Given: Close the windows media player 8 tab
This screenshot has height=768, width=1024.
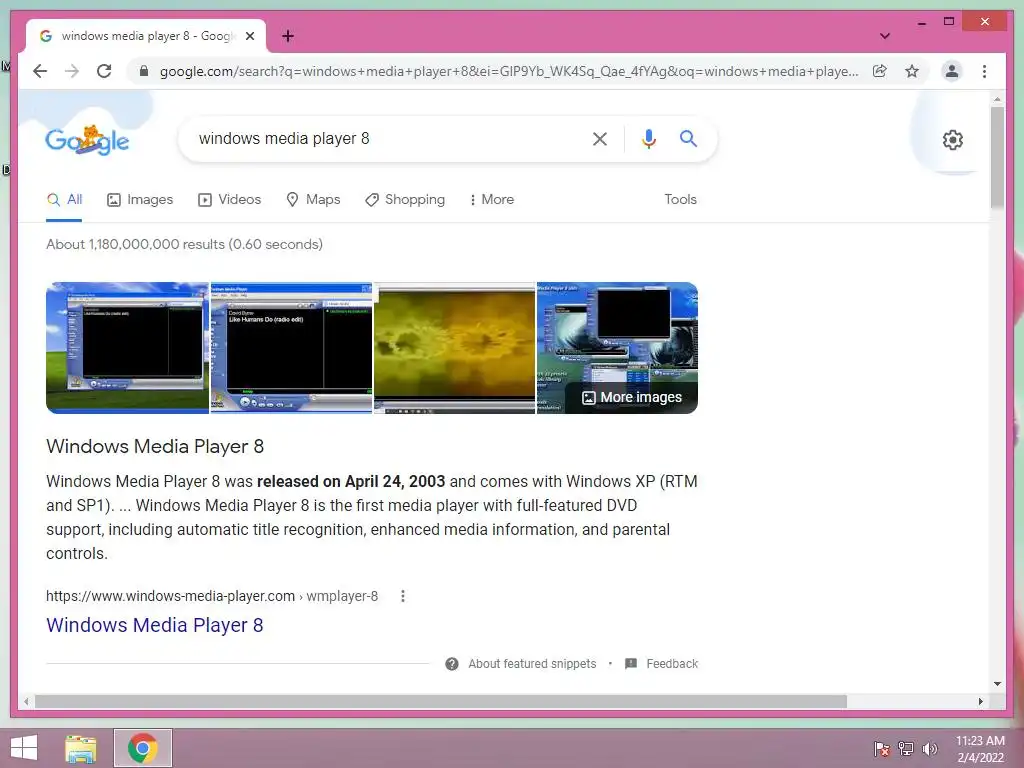Looking at the screenshot, I should [x=249, y=36].
